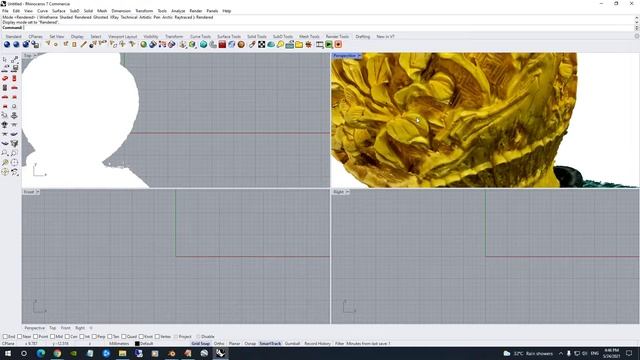
Task: Select the points tool in left sidebar
Action: pyautogui.click(x=14, y=60)
